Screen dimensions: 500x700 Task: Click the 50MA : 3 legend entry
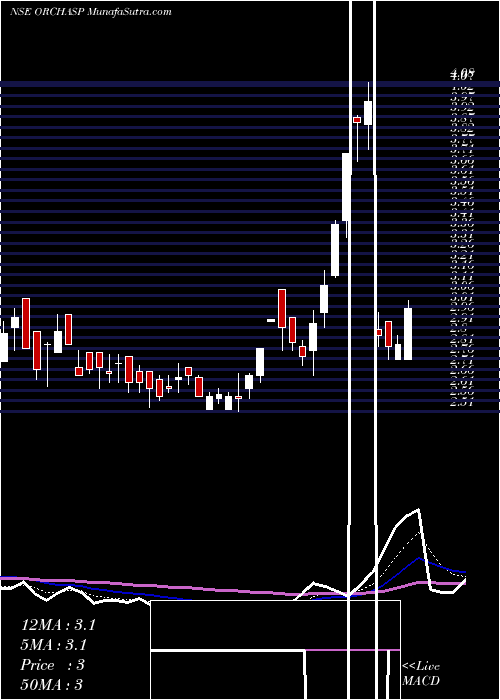coord(52,684)
